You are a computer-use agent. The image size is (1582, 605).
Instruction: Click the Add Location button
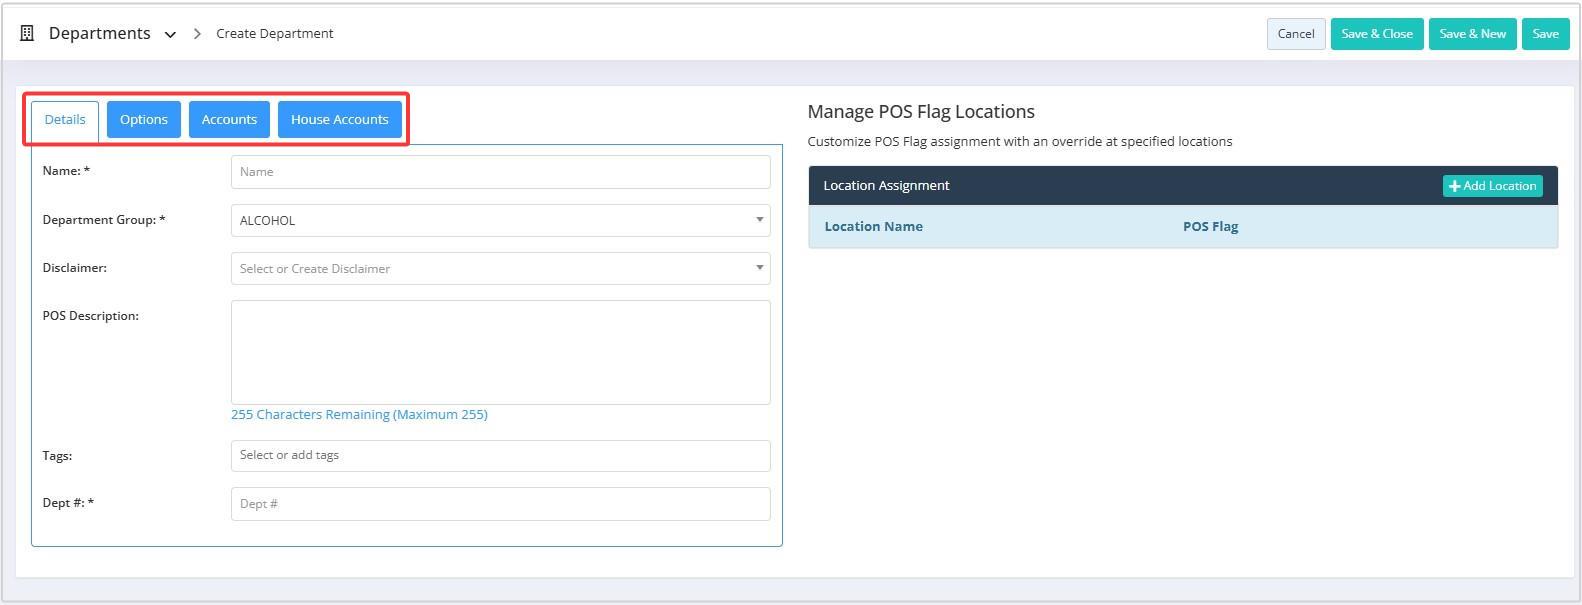coord(1492,186)
